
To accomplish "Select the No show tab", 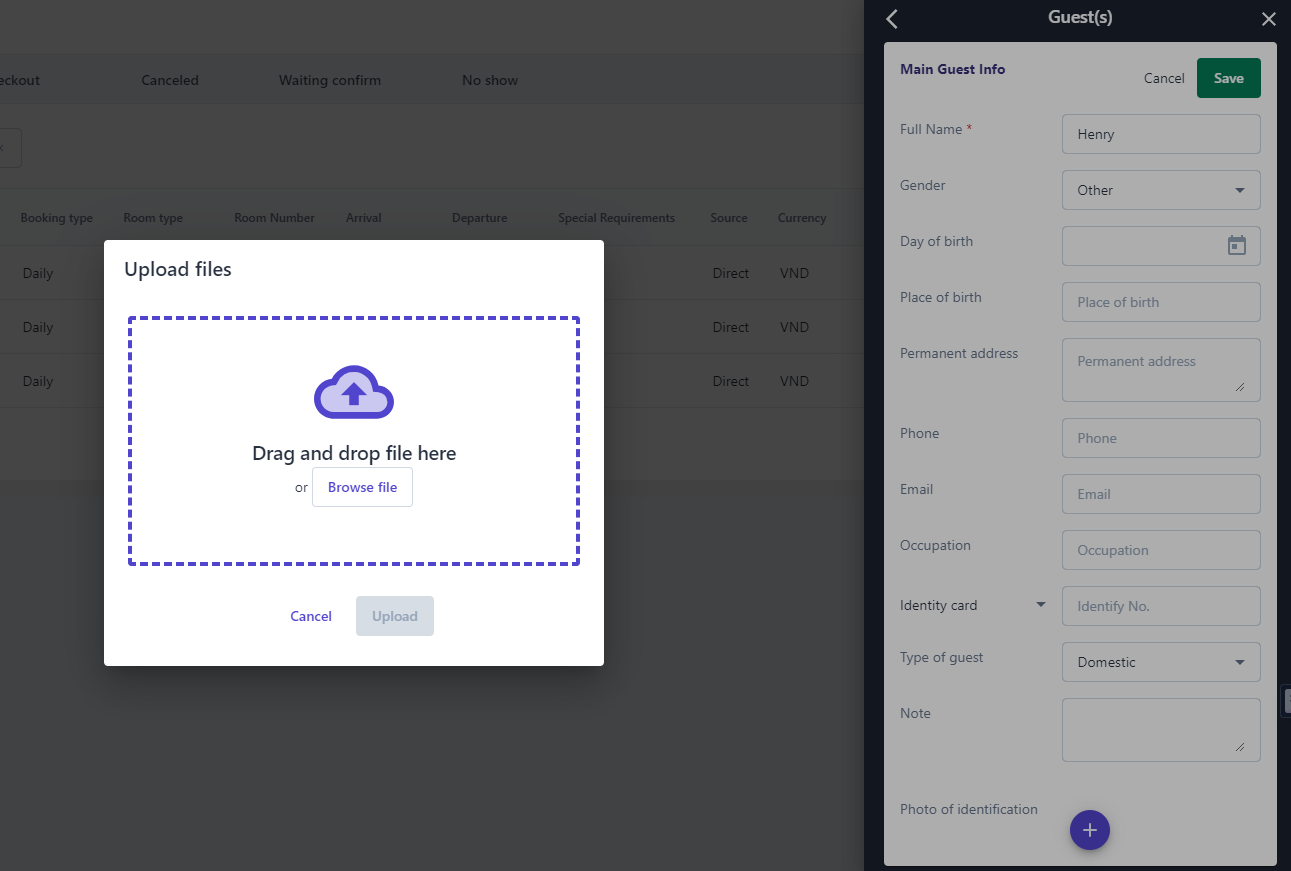I will click(x=490, y=80).
